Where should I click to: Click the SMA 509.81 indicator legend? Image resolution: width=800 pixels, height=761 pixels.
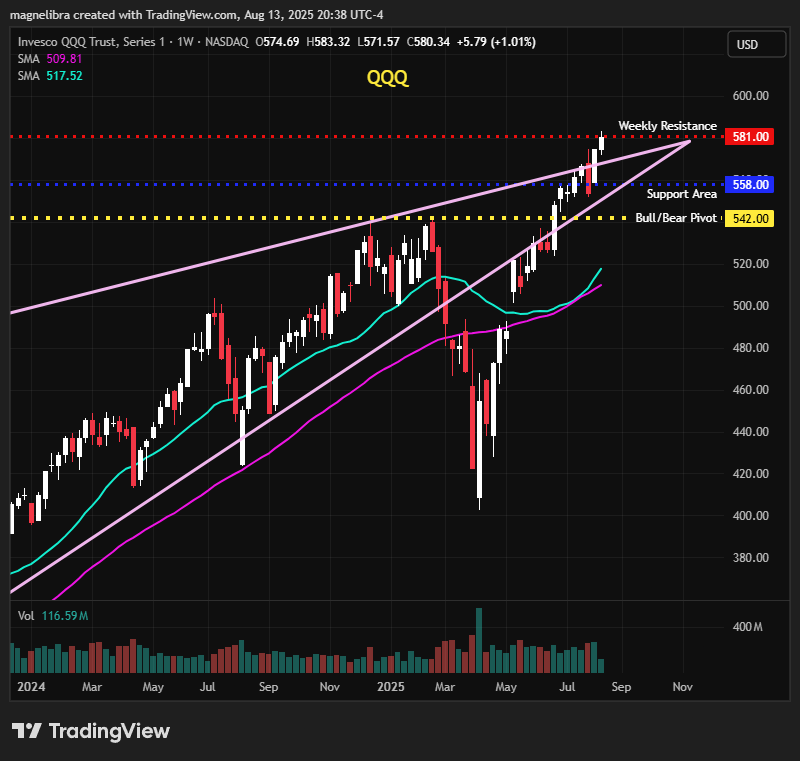pyautogui.click(x=50, y=59)
